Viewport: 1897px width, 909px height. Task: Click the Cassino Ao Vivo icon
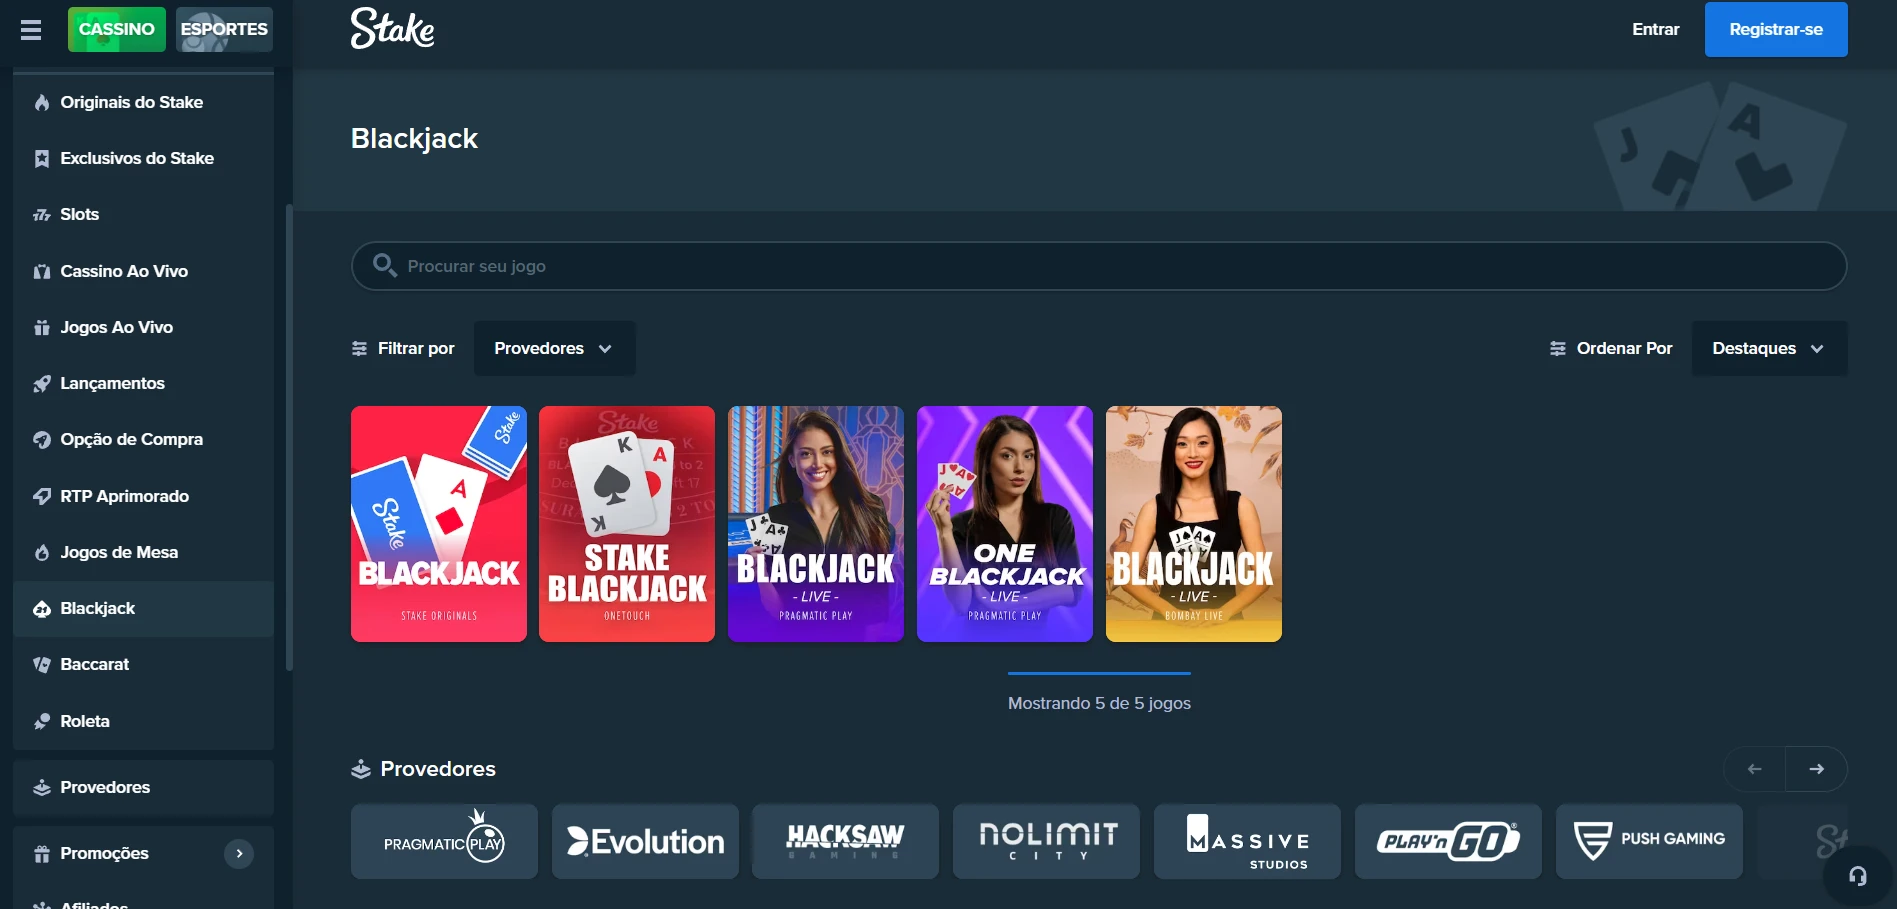(42, 271)
